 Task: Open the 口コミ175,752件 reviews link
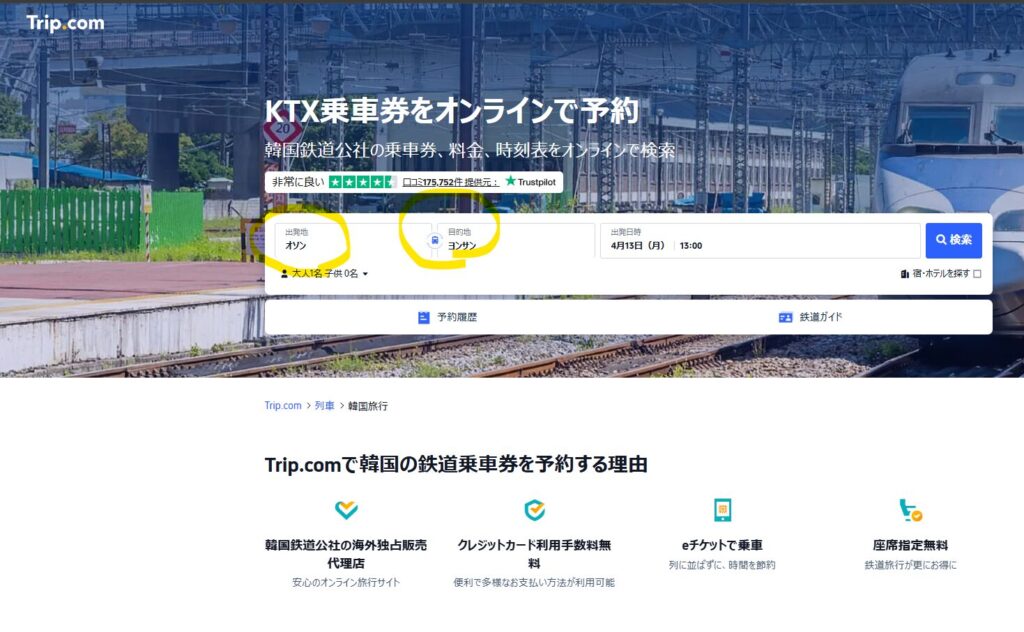(x=451, y=182)
